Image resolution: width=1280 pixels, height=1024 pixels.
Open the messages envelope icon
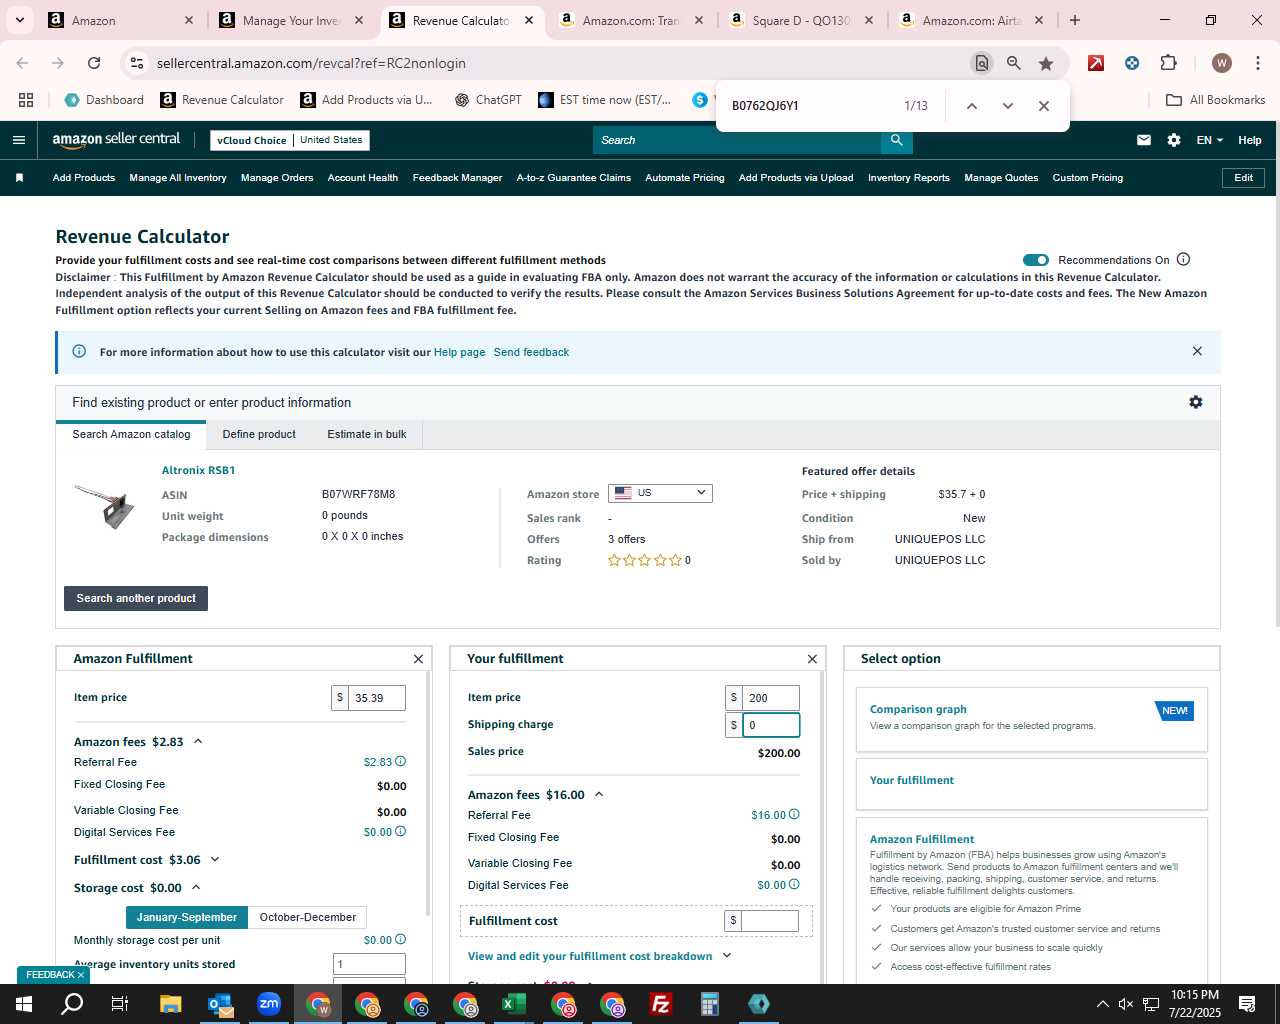(x=1144, y=140)
